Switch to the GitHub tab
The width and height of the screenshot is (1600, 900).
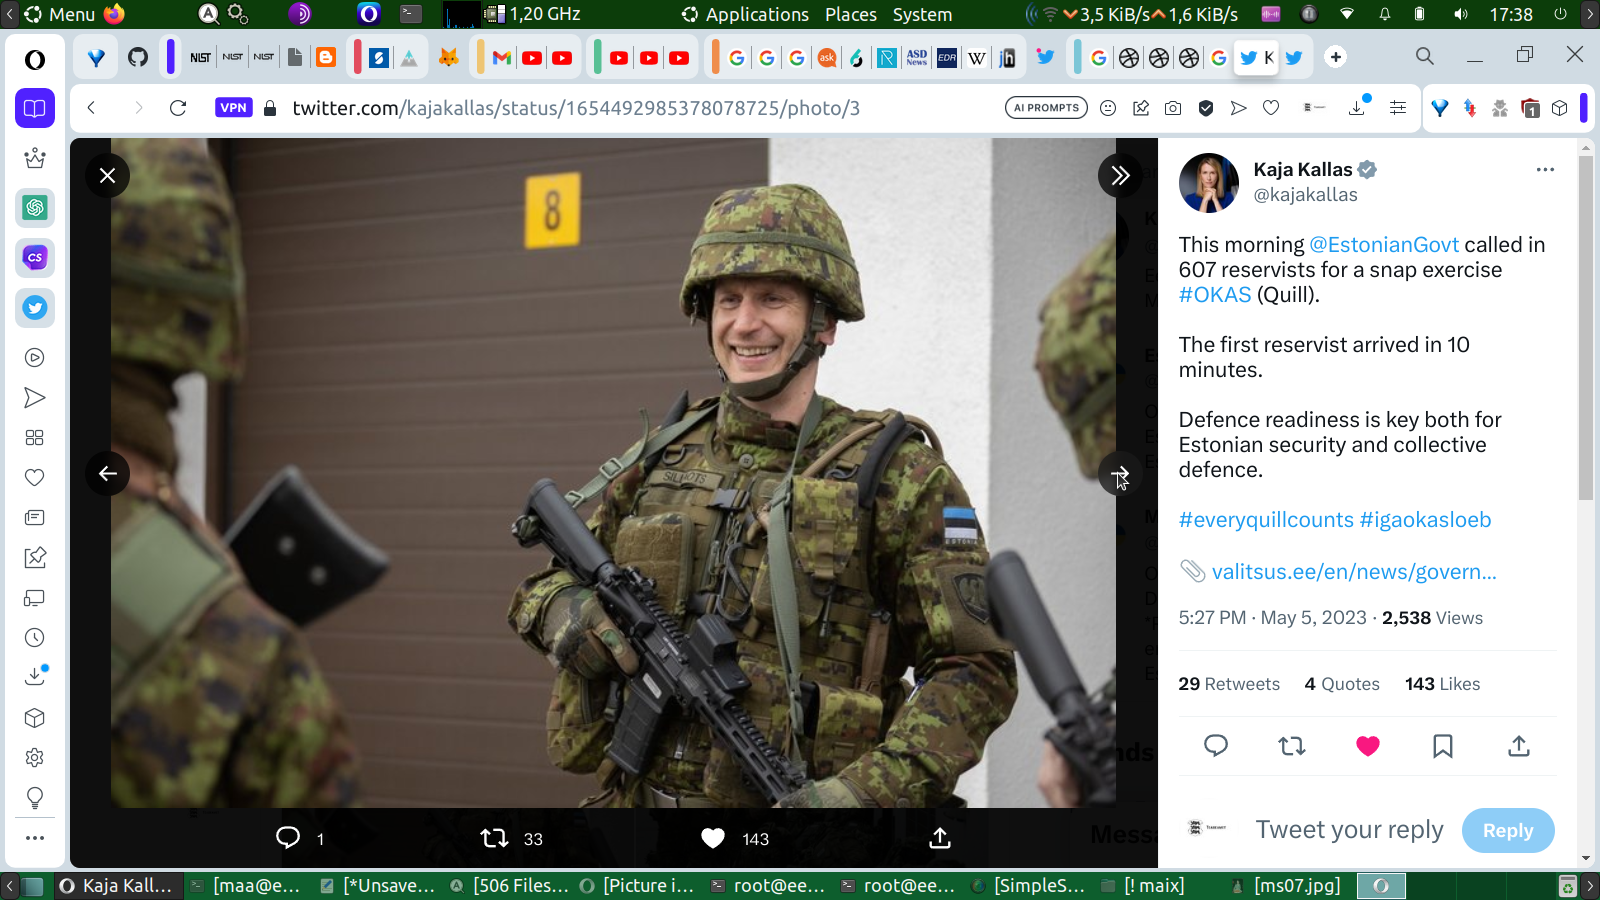coord(138,57)
